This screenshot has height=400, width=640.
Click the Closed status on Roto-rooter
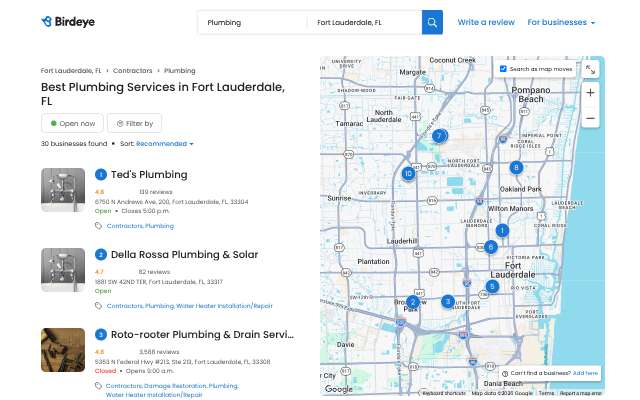click(x=105, y=371)
